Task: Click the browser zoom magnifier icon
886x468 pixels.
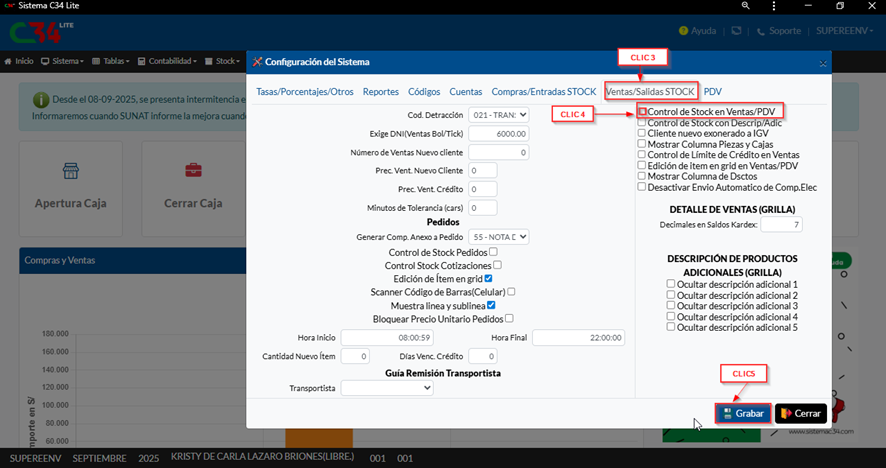Action: pos(746,6)
